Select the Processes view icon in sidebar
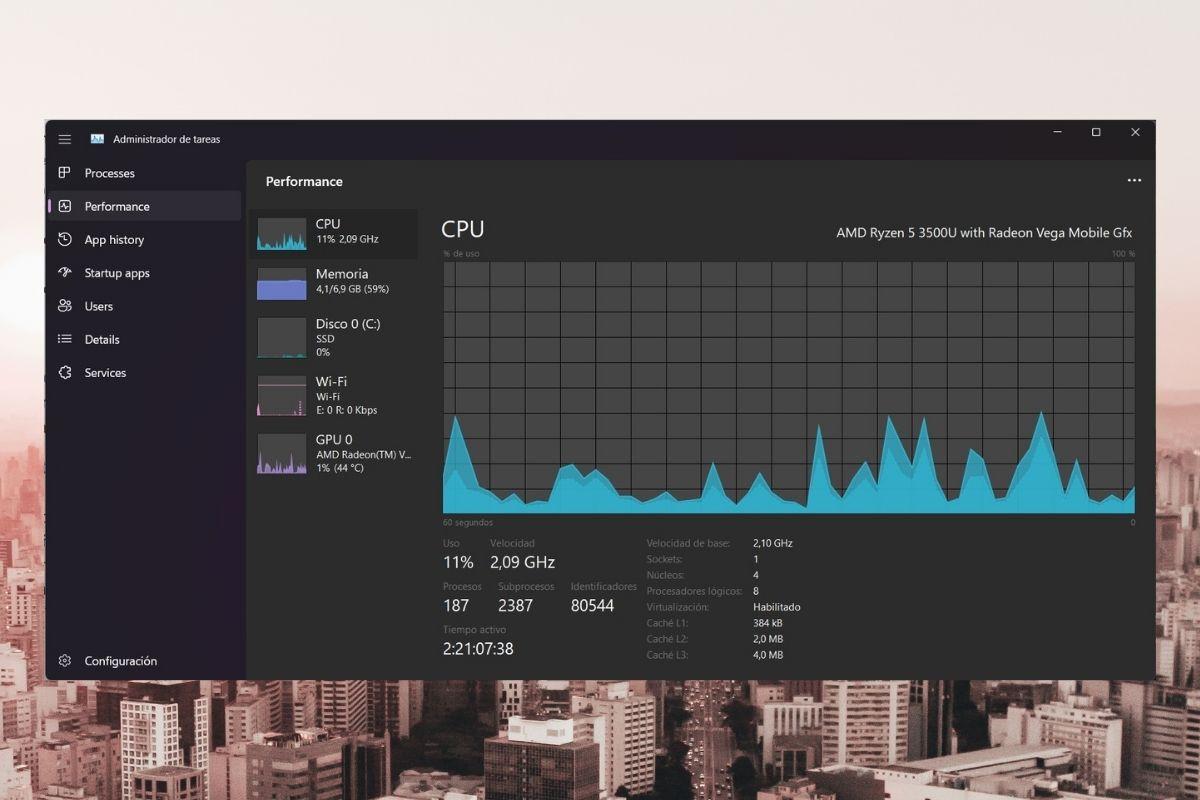1200x800 pixels. tap(64, 173)
